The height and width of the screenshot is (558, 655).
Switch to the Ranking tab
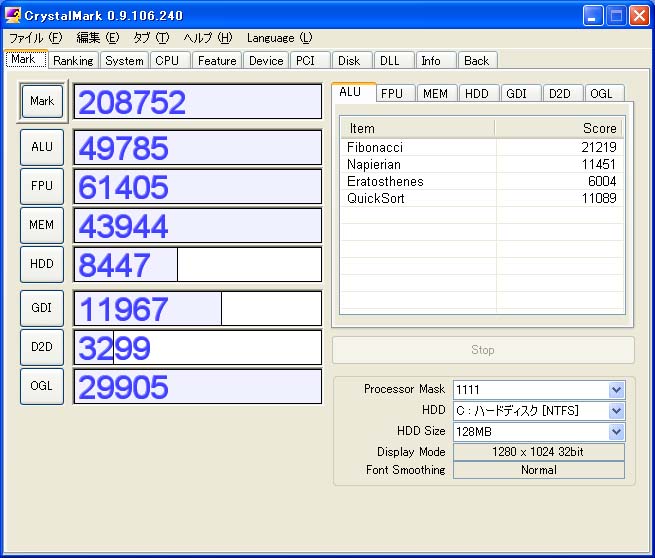[74, 61]
